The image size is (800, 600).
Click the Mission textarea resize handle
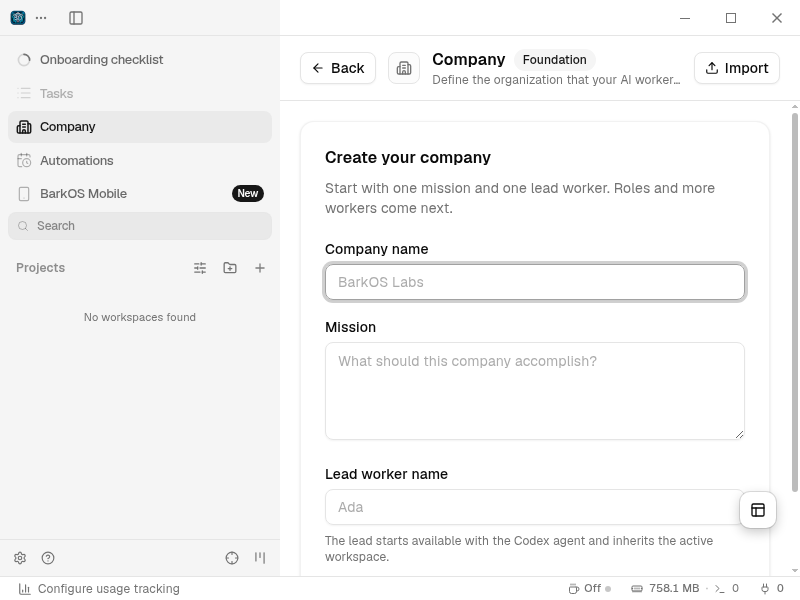click(739, 434)
